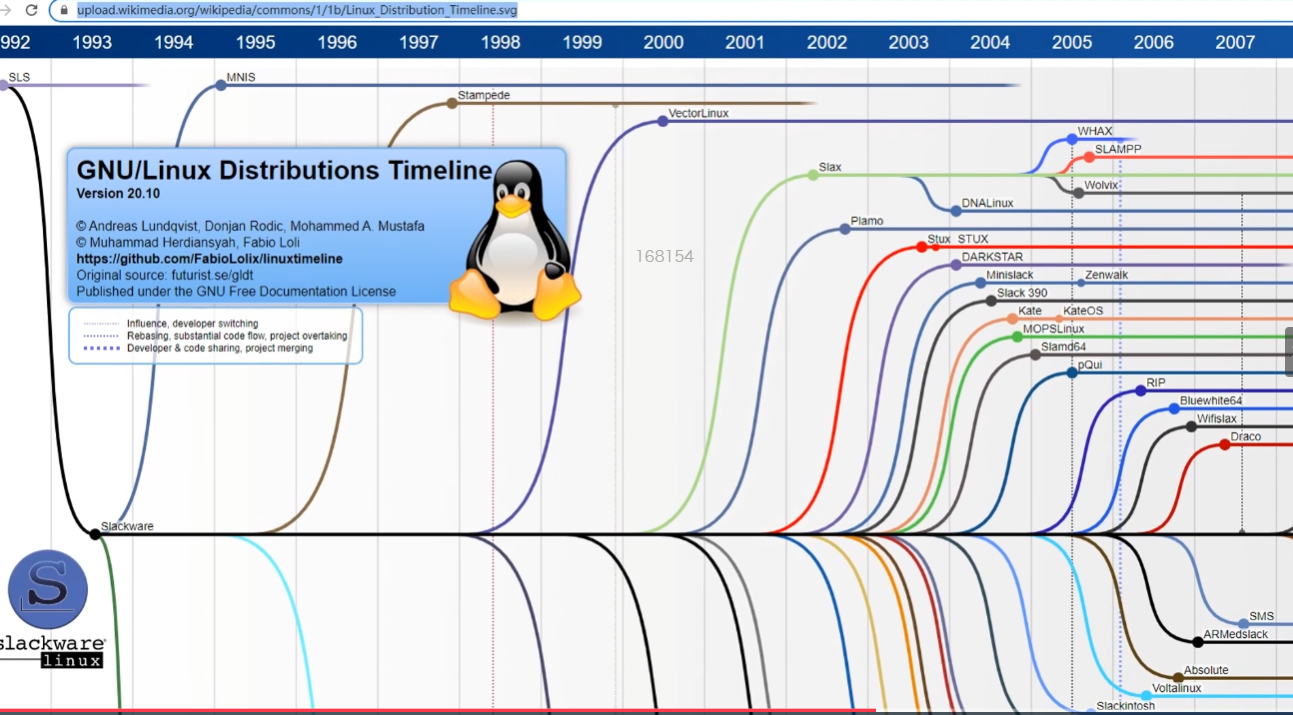Click the 2005 year header
This screenshot has height=715, width=1293.
[1072, 42]
